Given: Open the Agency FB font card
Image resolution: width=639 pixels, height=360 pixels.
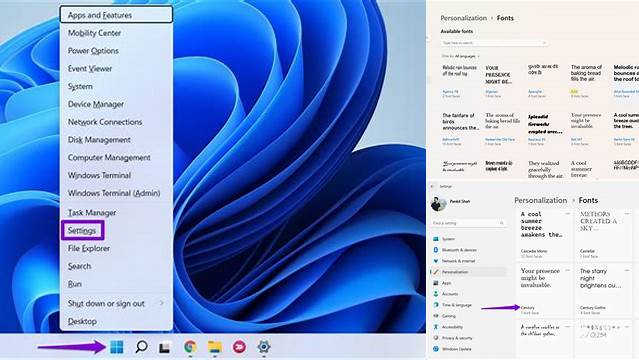Looking at the screenshot, I should [459, 81].
